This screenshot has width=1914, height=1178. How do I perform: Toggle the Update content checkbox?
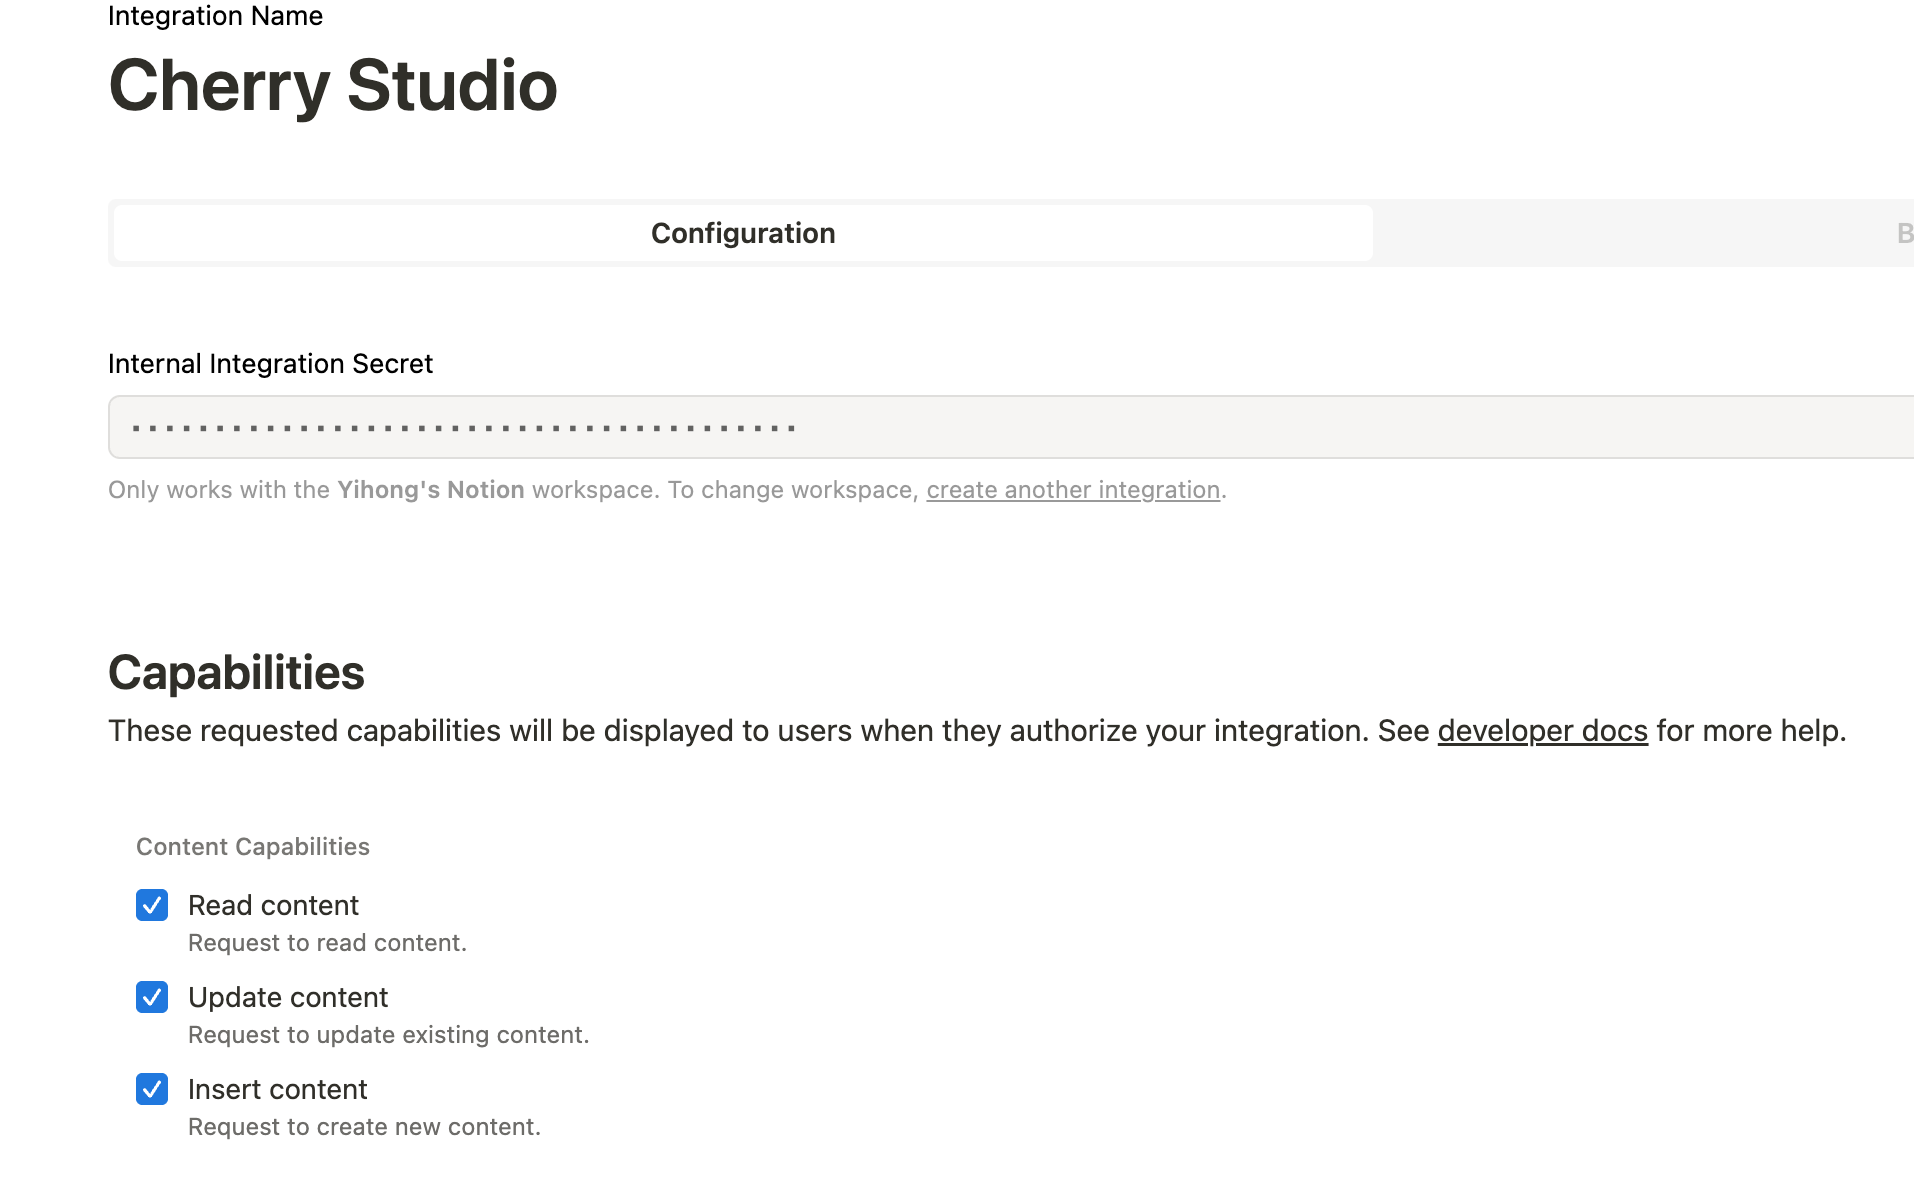152,997
